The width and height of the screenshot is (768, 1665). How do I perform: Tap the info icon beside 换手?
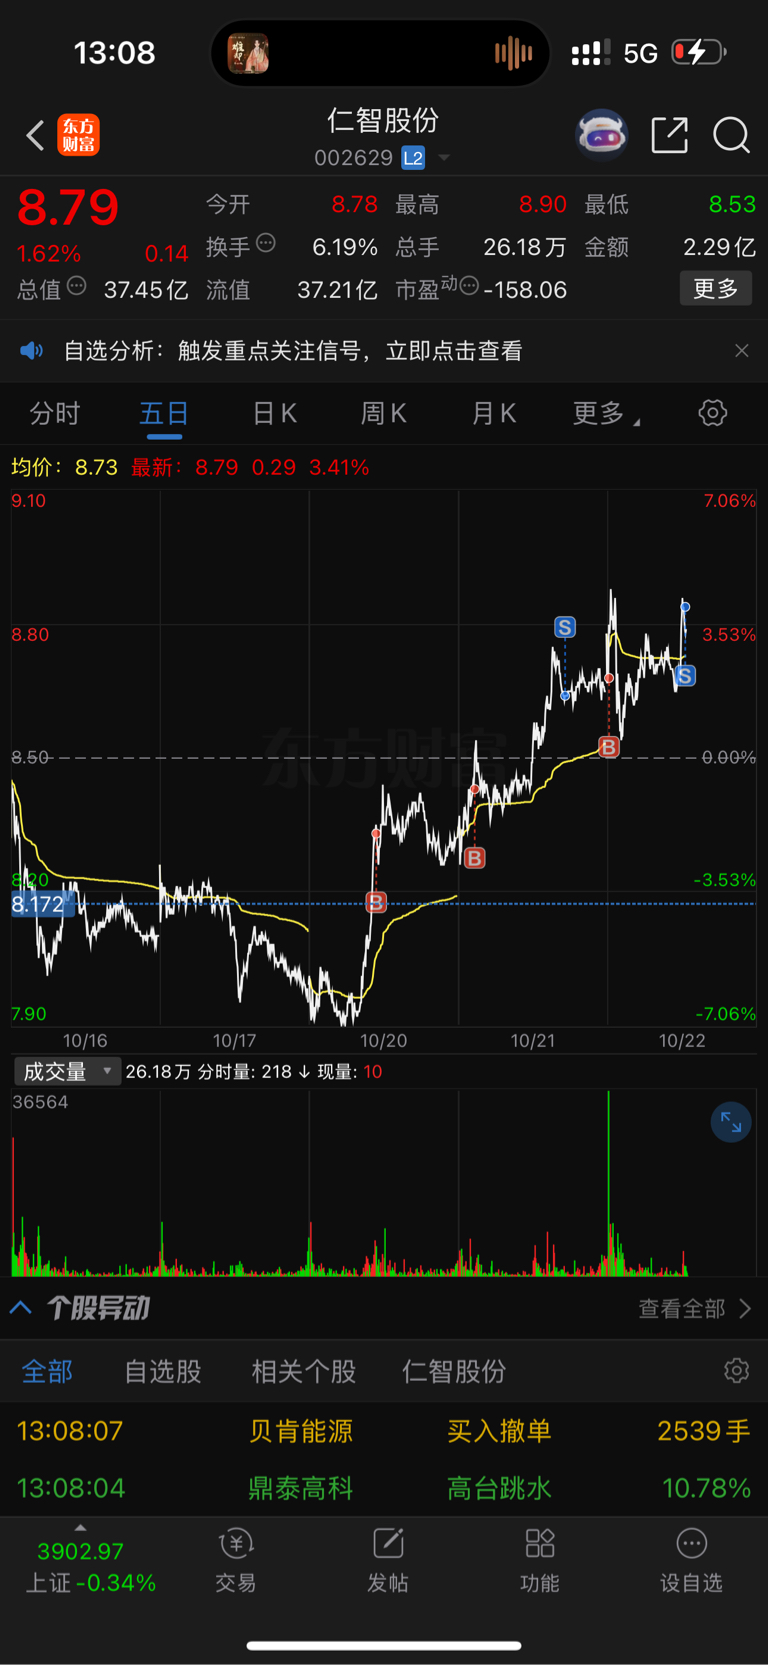click(266, 243)
